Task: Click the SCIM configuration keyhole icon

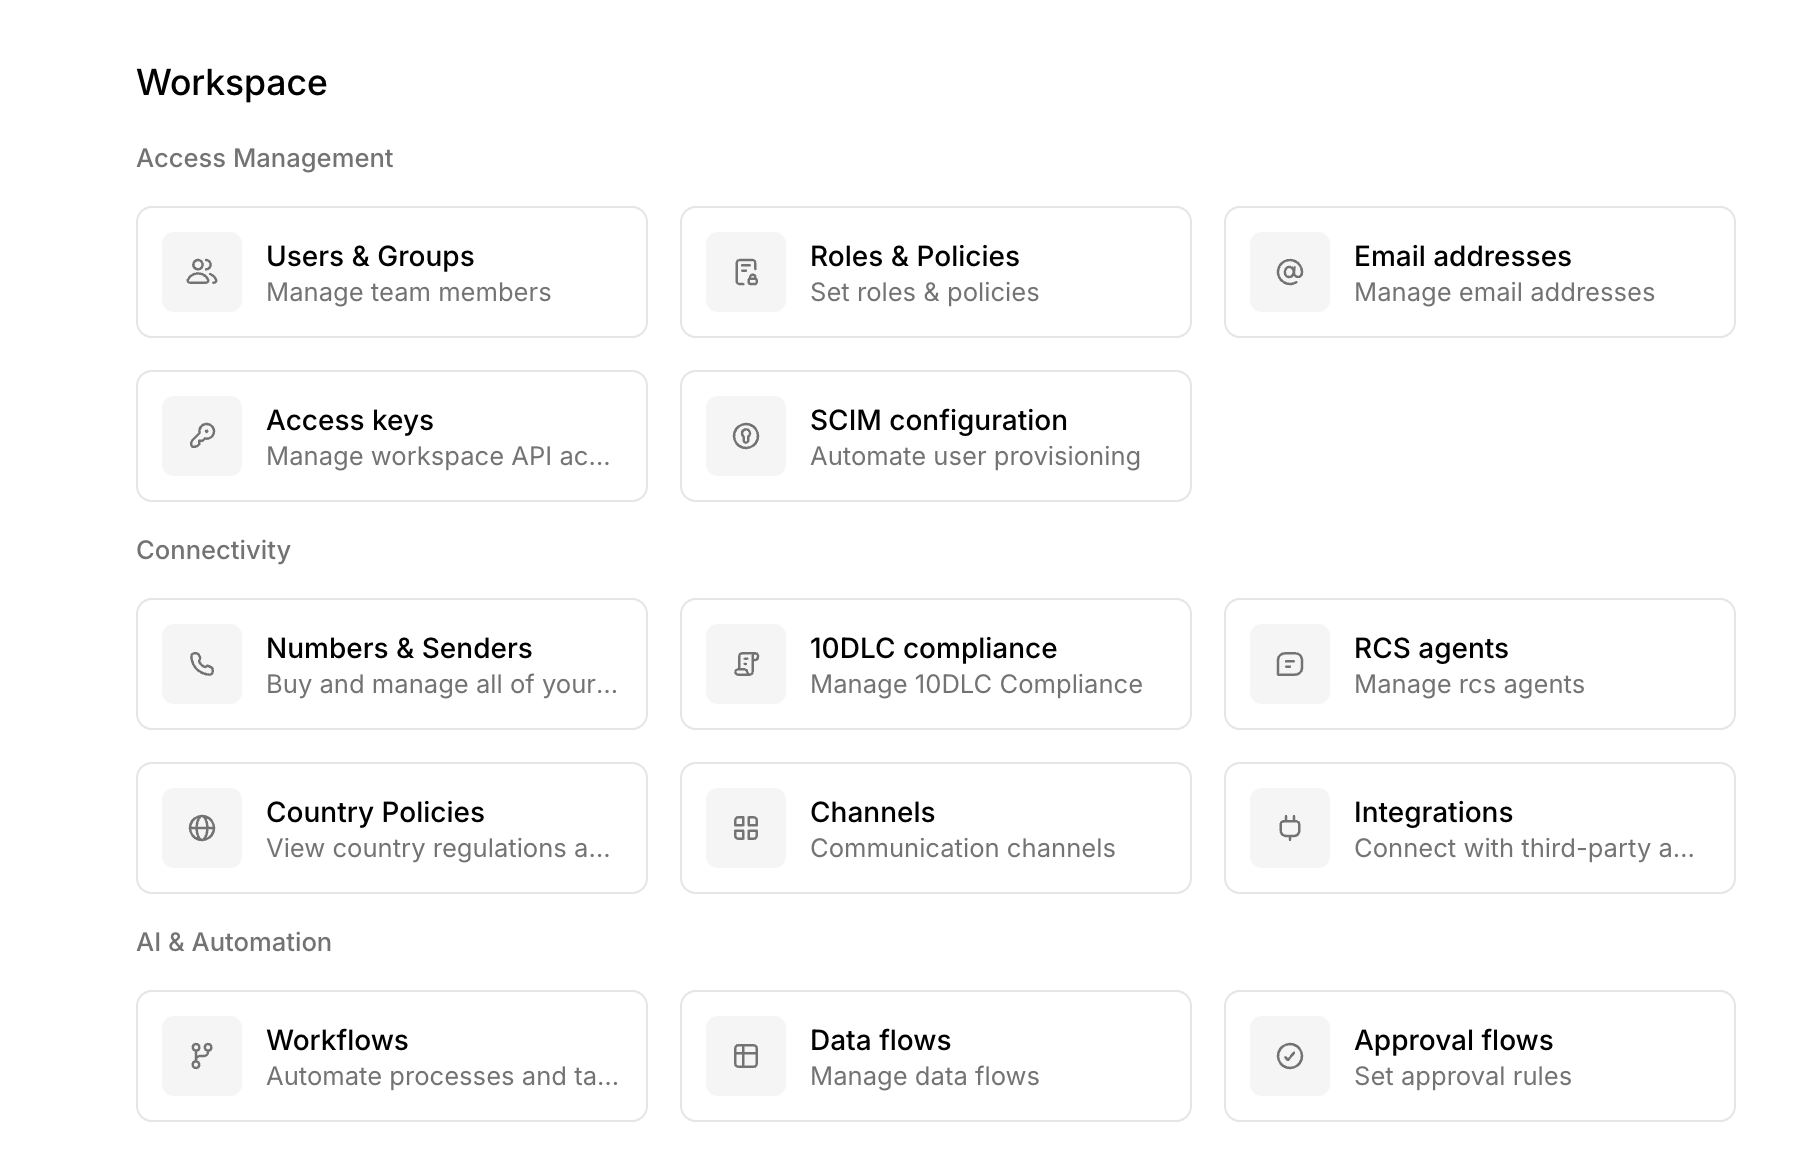Action: click(x=746, y=436)
